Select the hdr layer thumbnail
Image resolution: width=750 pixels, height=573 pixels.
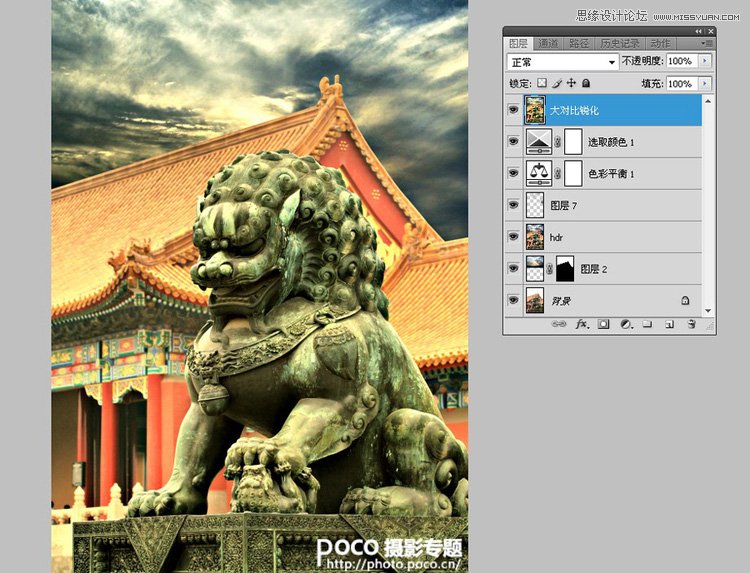tap(535, 237)
